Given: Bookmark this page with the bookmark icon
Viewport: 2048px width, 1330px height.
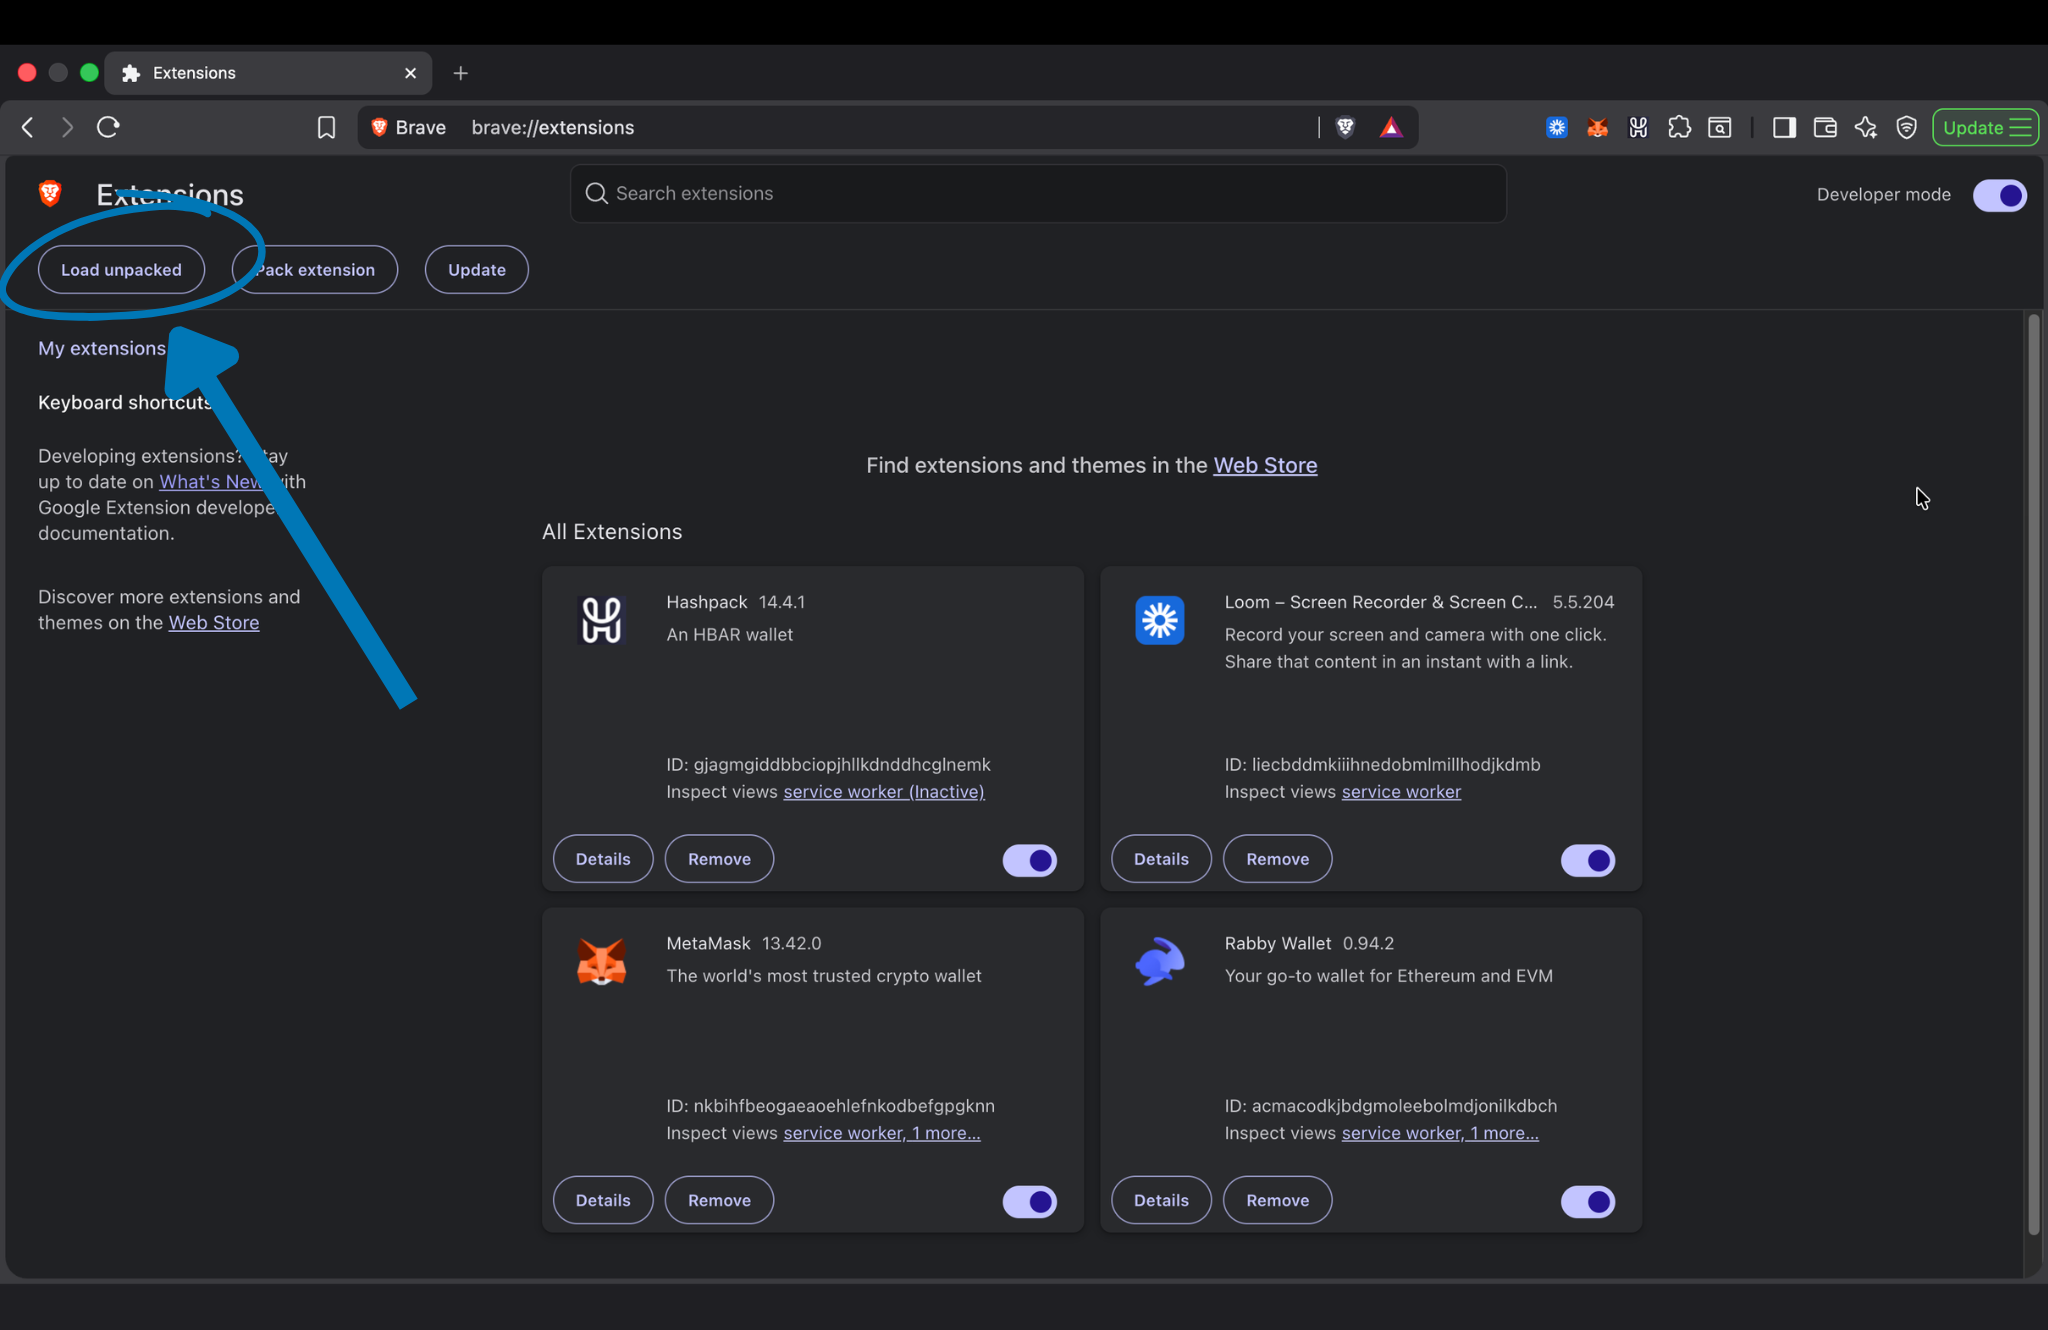Looking at the screenshot, I should pyautogui.click(x=326, y=127).
